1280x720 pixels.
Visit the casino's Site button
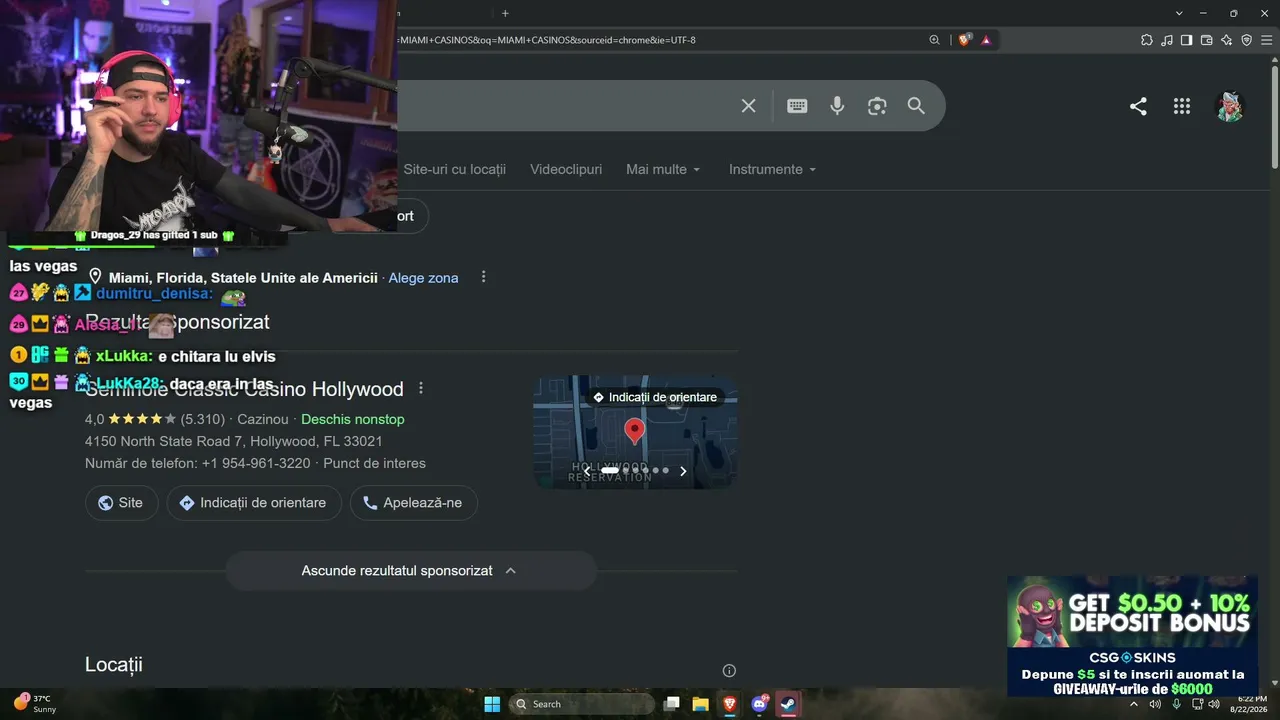tap(121, 503)
